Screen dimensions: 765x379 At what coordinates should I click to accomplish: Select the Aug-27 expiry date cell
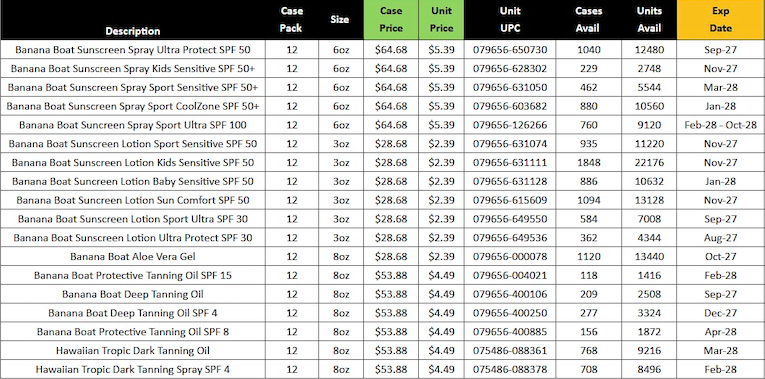tap(721, 238)
